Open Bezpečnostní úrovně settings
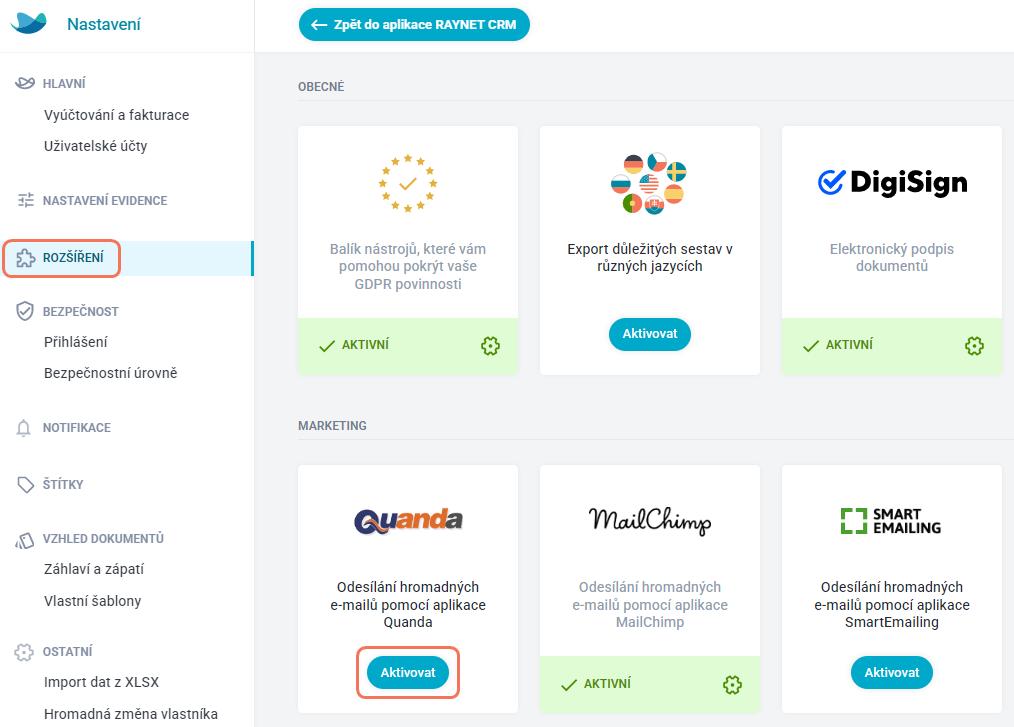1014x727 pixels. [111, 373]
